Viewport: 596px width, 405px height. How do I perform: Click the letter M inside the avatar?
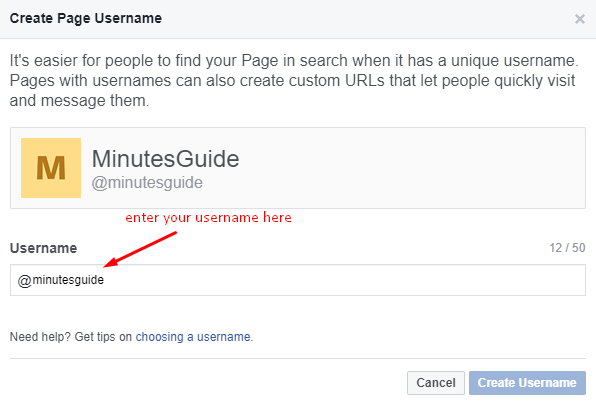click(x=51, y=168)
